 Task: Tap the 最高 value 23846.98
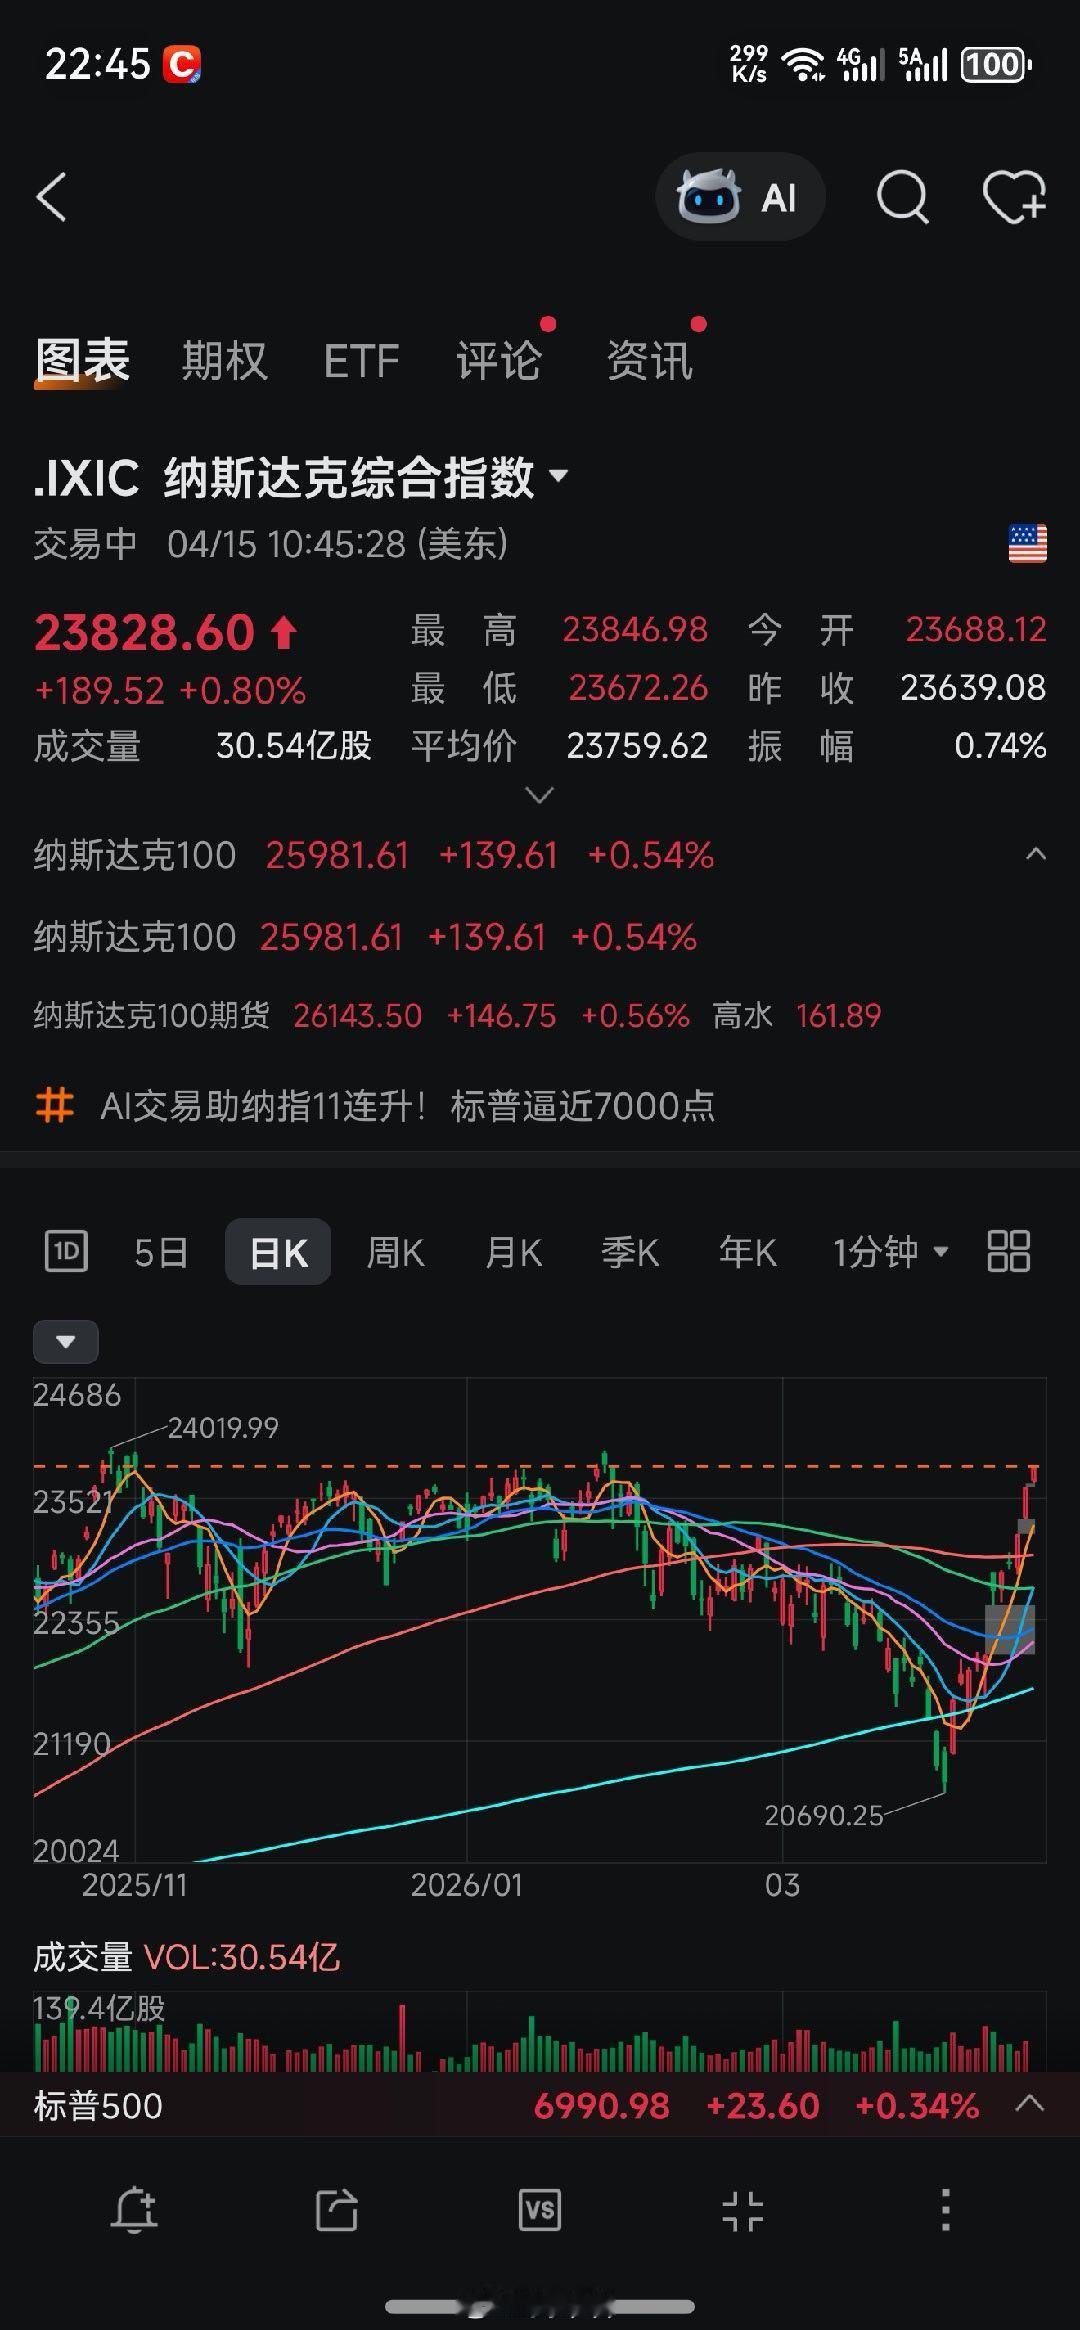[635, 630]
